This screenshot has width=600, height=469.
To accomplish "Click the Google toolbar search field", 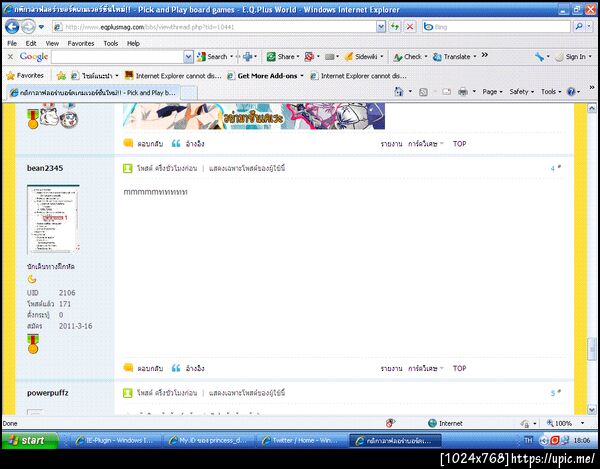I will pos(117,57).
